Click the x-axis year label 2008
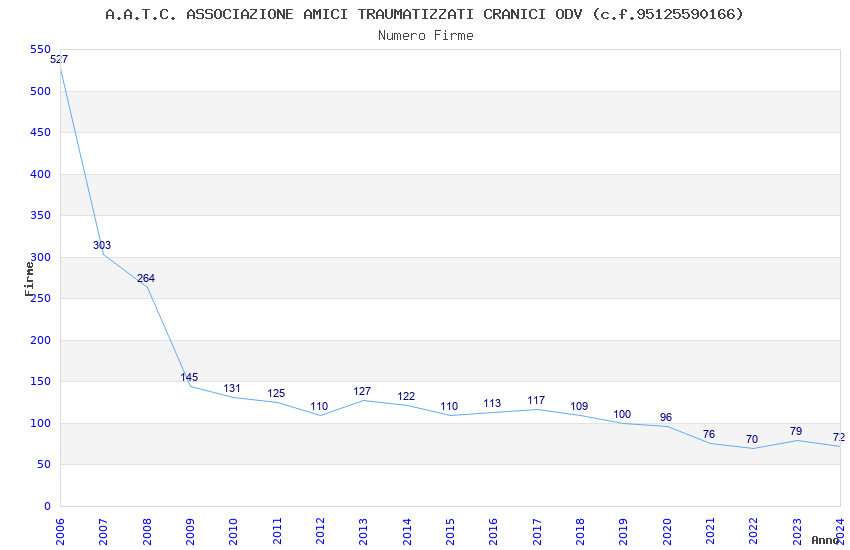This screenshot has width=850, height=550. (147, 531)
